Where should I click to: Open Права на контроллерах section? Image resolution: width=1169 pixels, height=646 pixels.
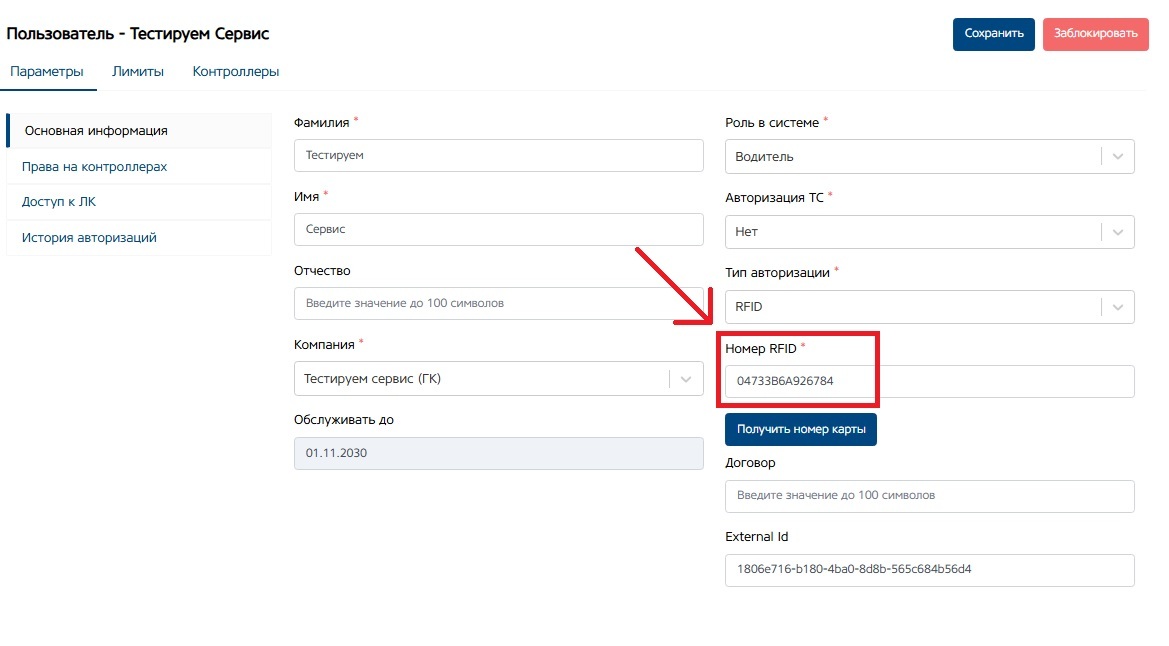pyautogui.click(x=94, y=167)
